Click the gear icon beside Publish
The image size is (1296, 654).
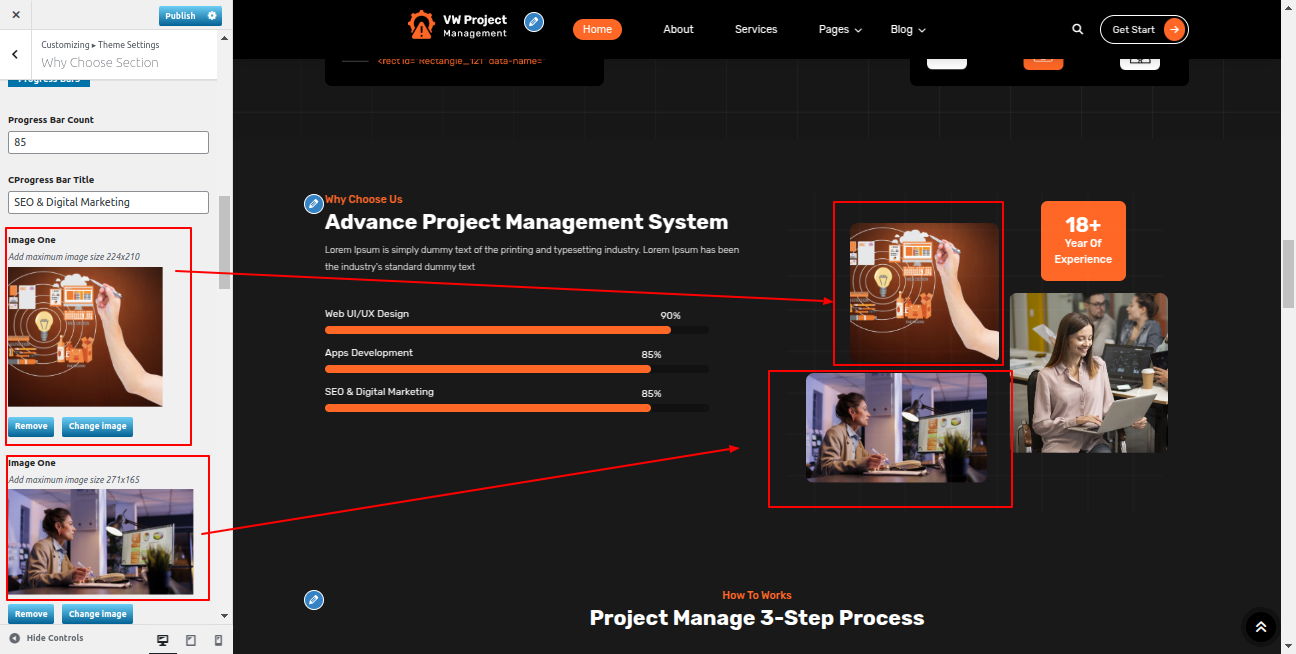pyautogui.click(x=211, y=16)
